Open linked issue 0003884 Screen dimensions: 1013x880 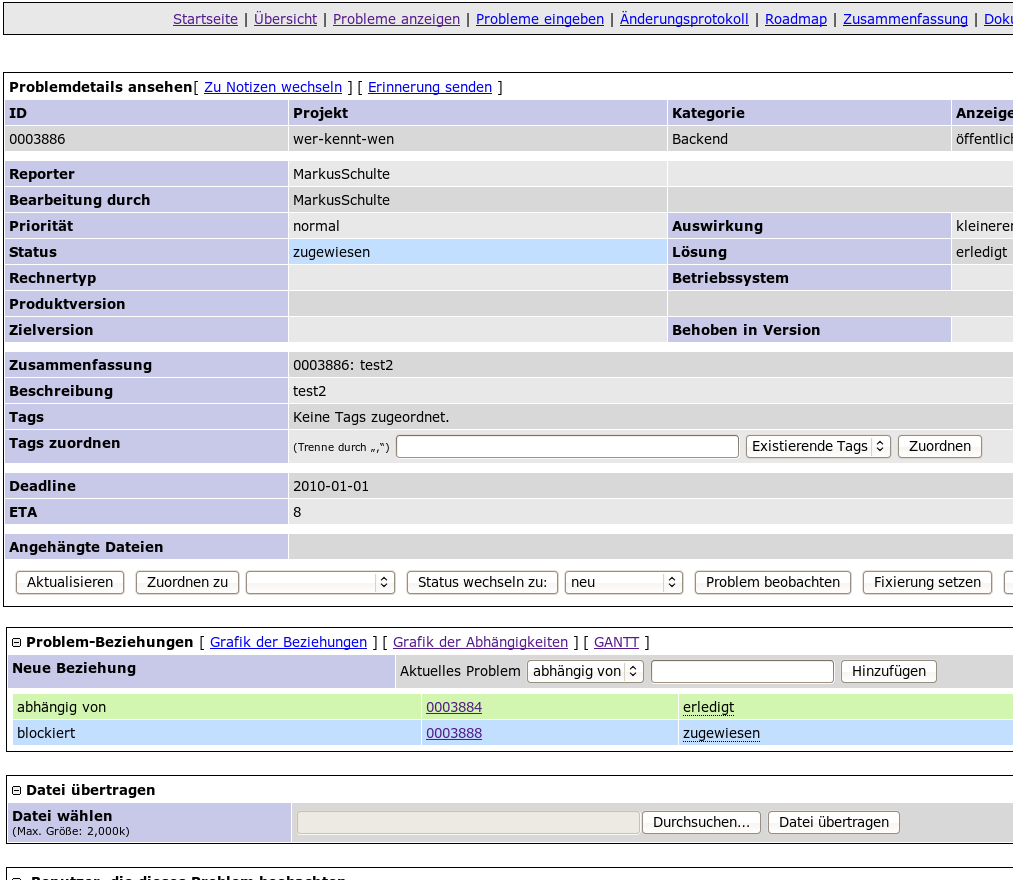click(454, 708)
